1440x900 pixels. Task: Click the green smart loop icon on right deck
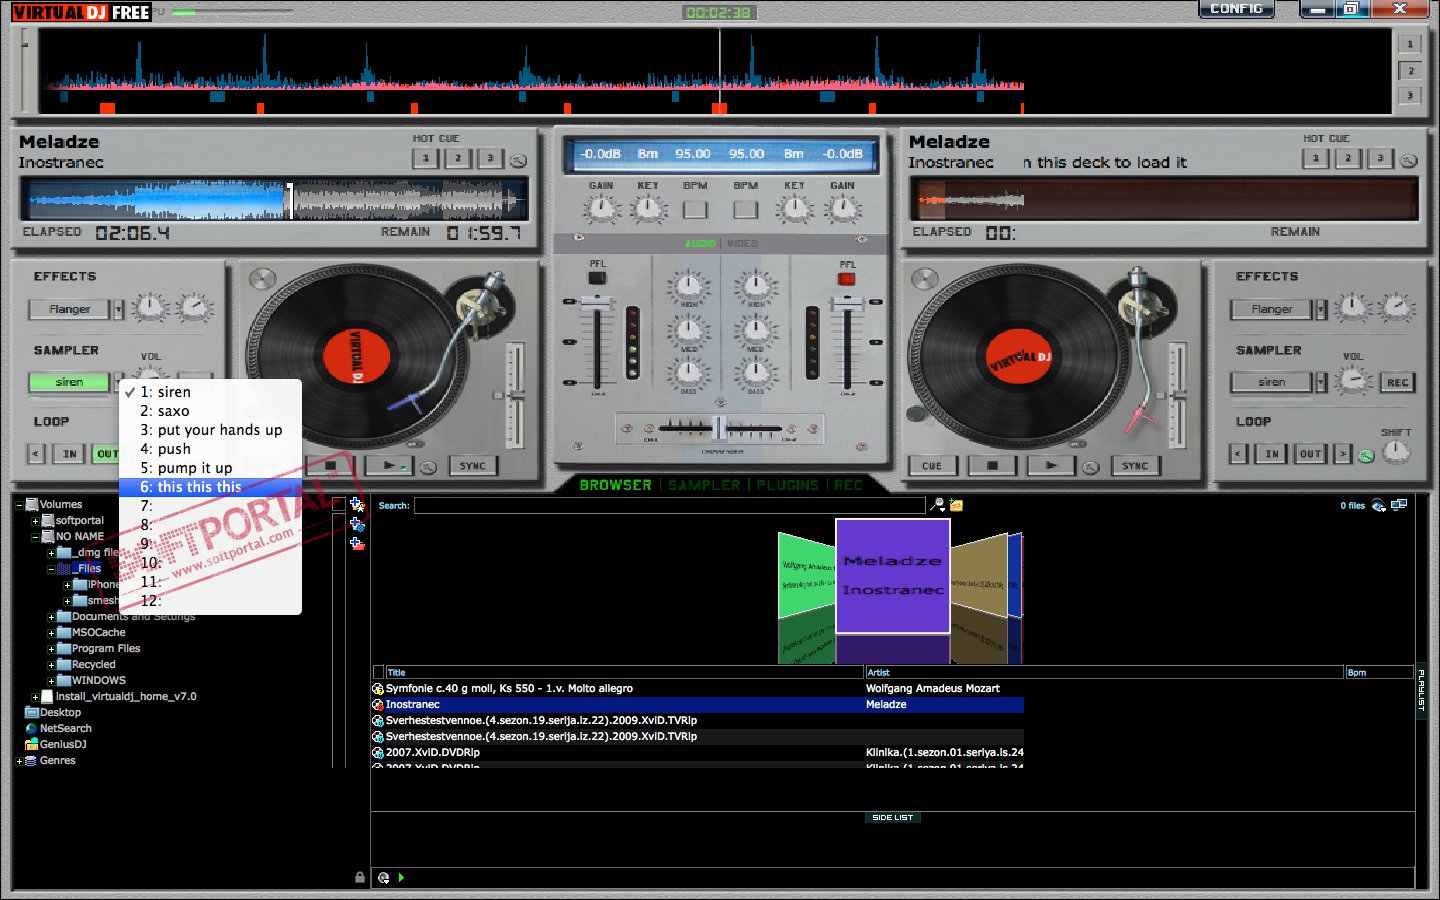1366,455
